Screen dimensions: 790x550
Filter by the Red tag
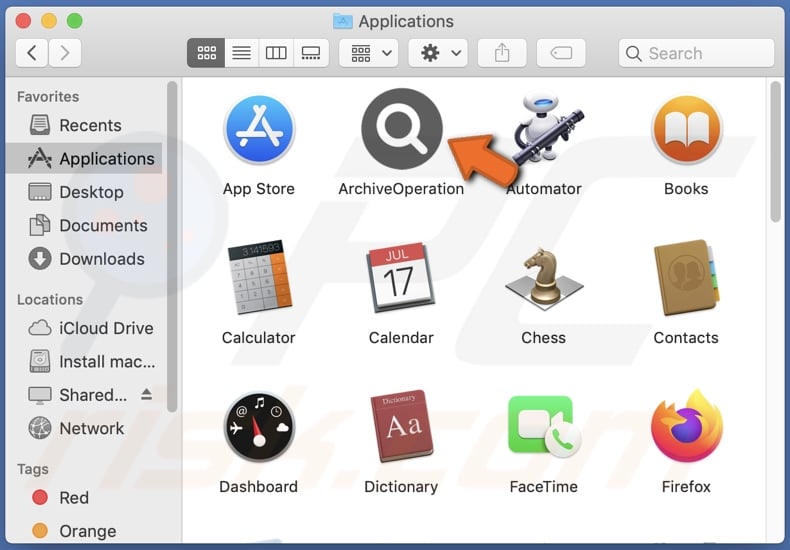(84, 498)
